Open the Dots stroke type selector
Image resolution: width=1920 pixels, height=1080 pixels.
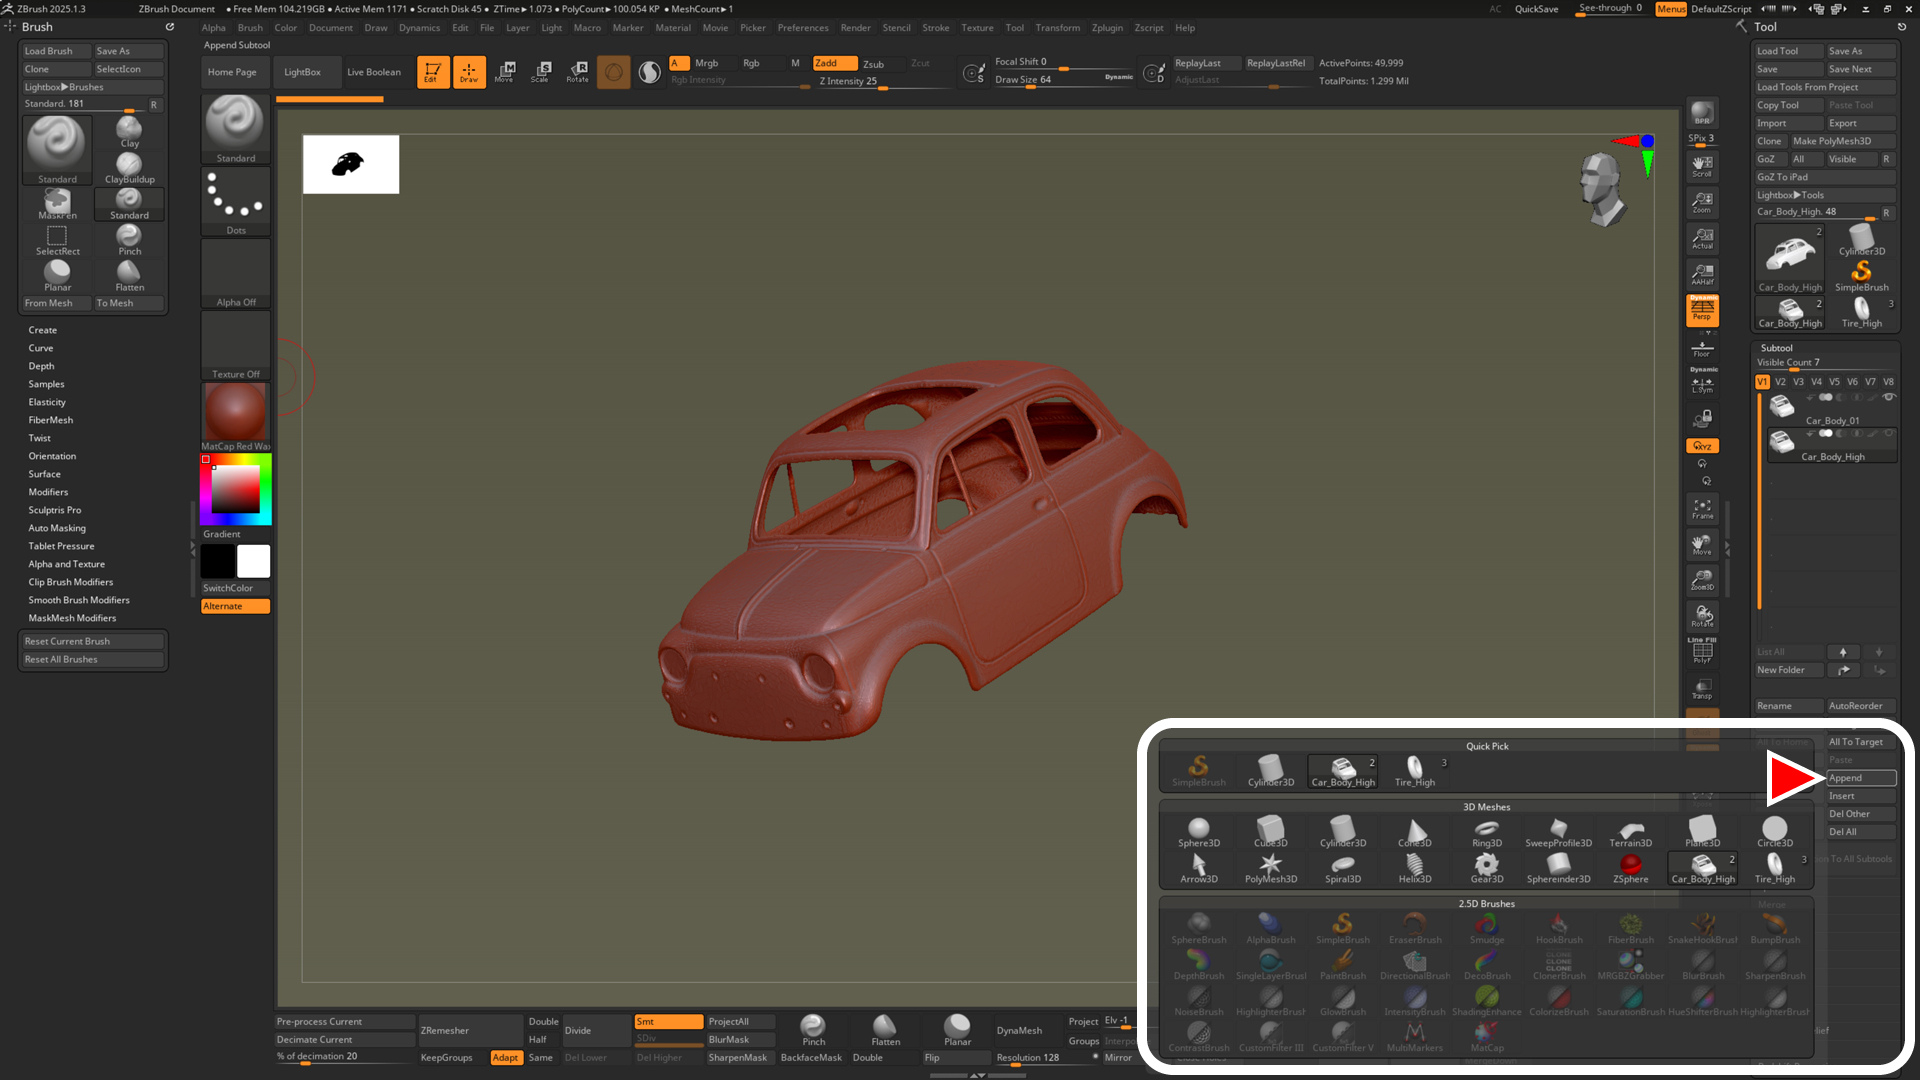tap(235, 201)
